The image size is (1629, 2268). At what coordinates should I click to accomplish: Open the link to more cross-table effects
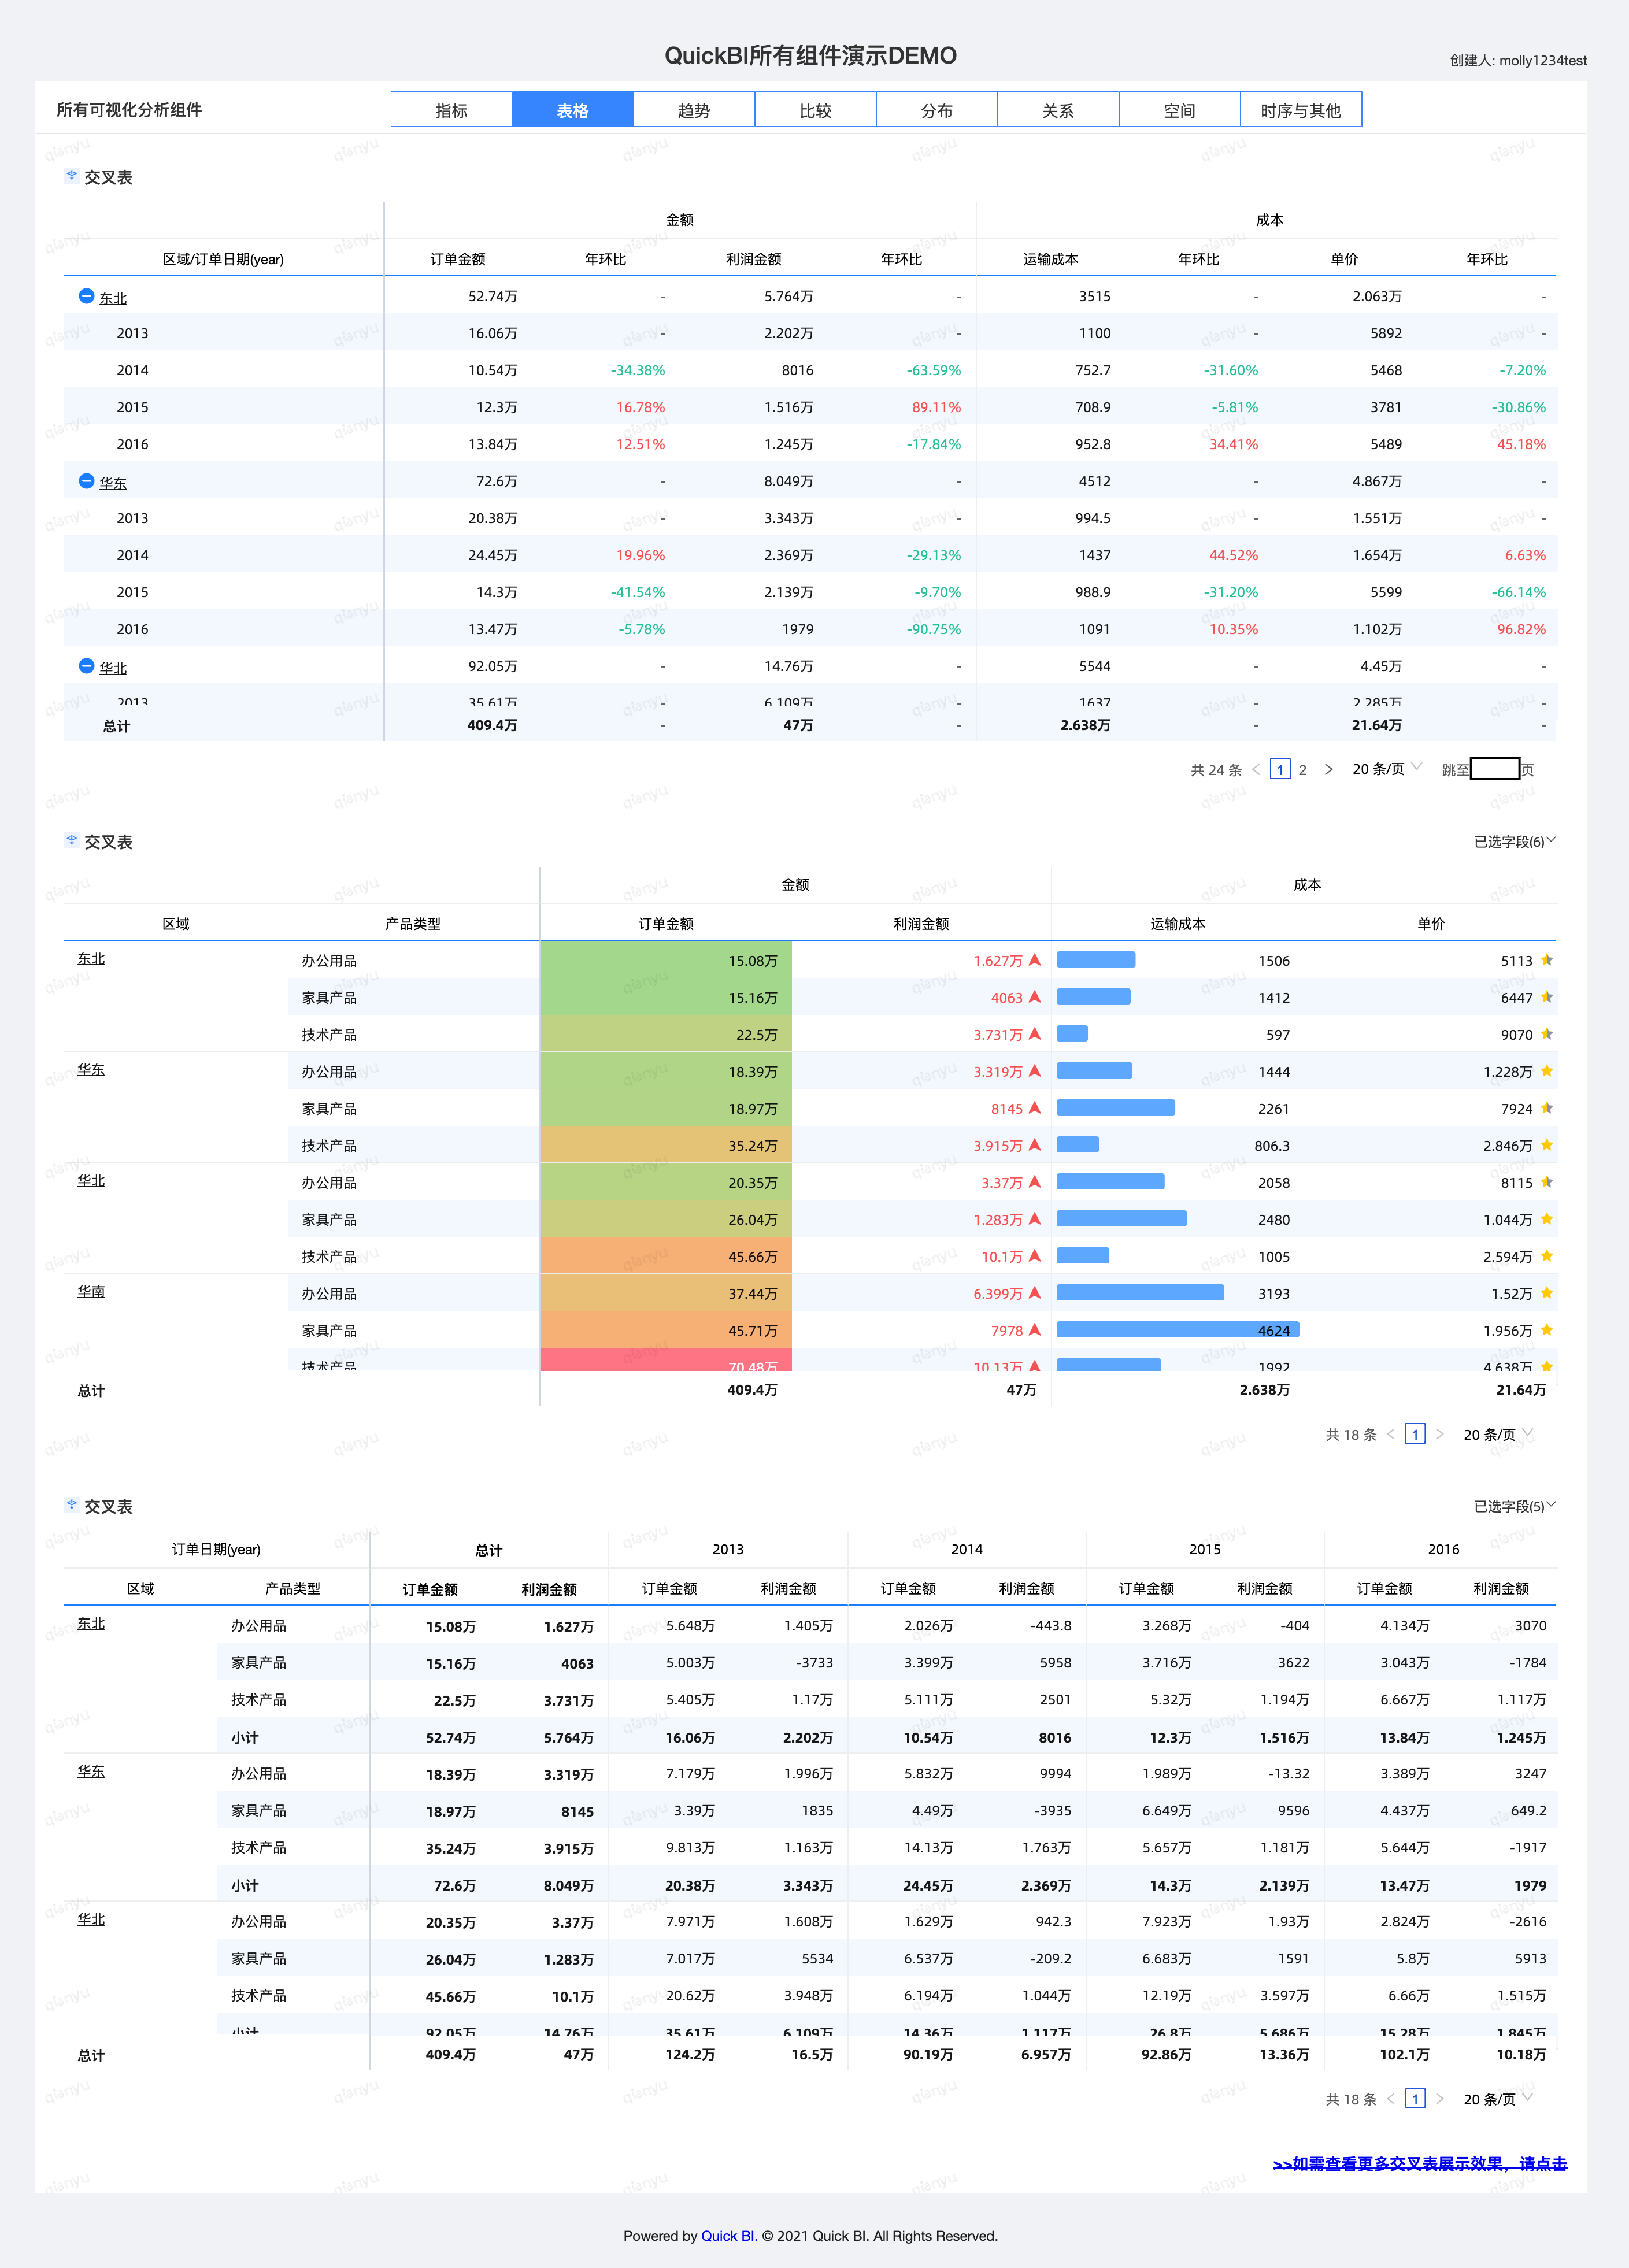tap(1419, 2163)
